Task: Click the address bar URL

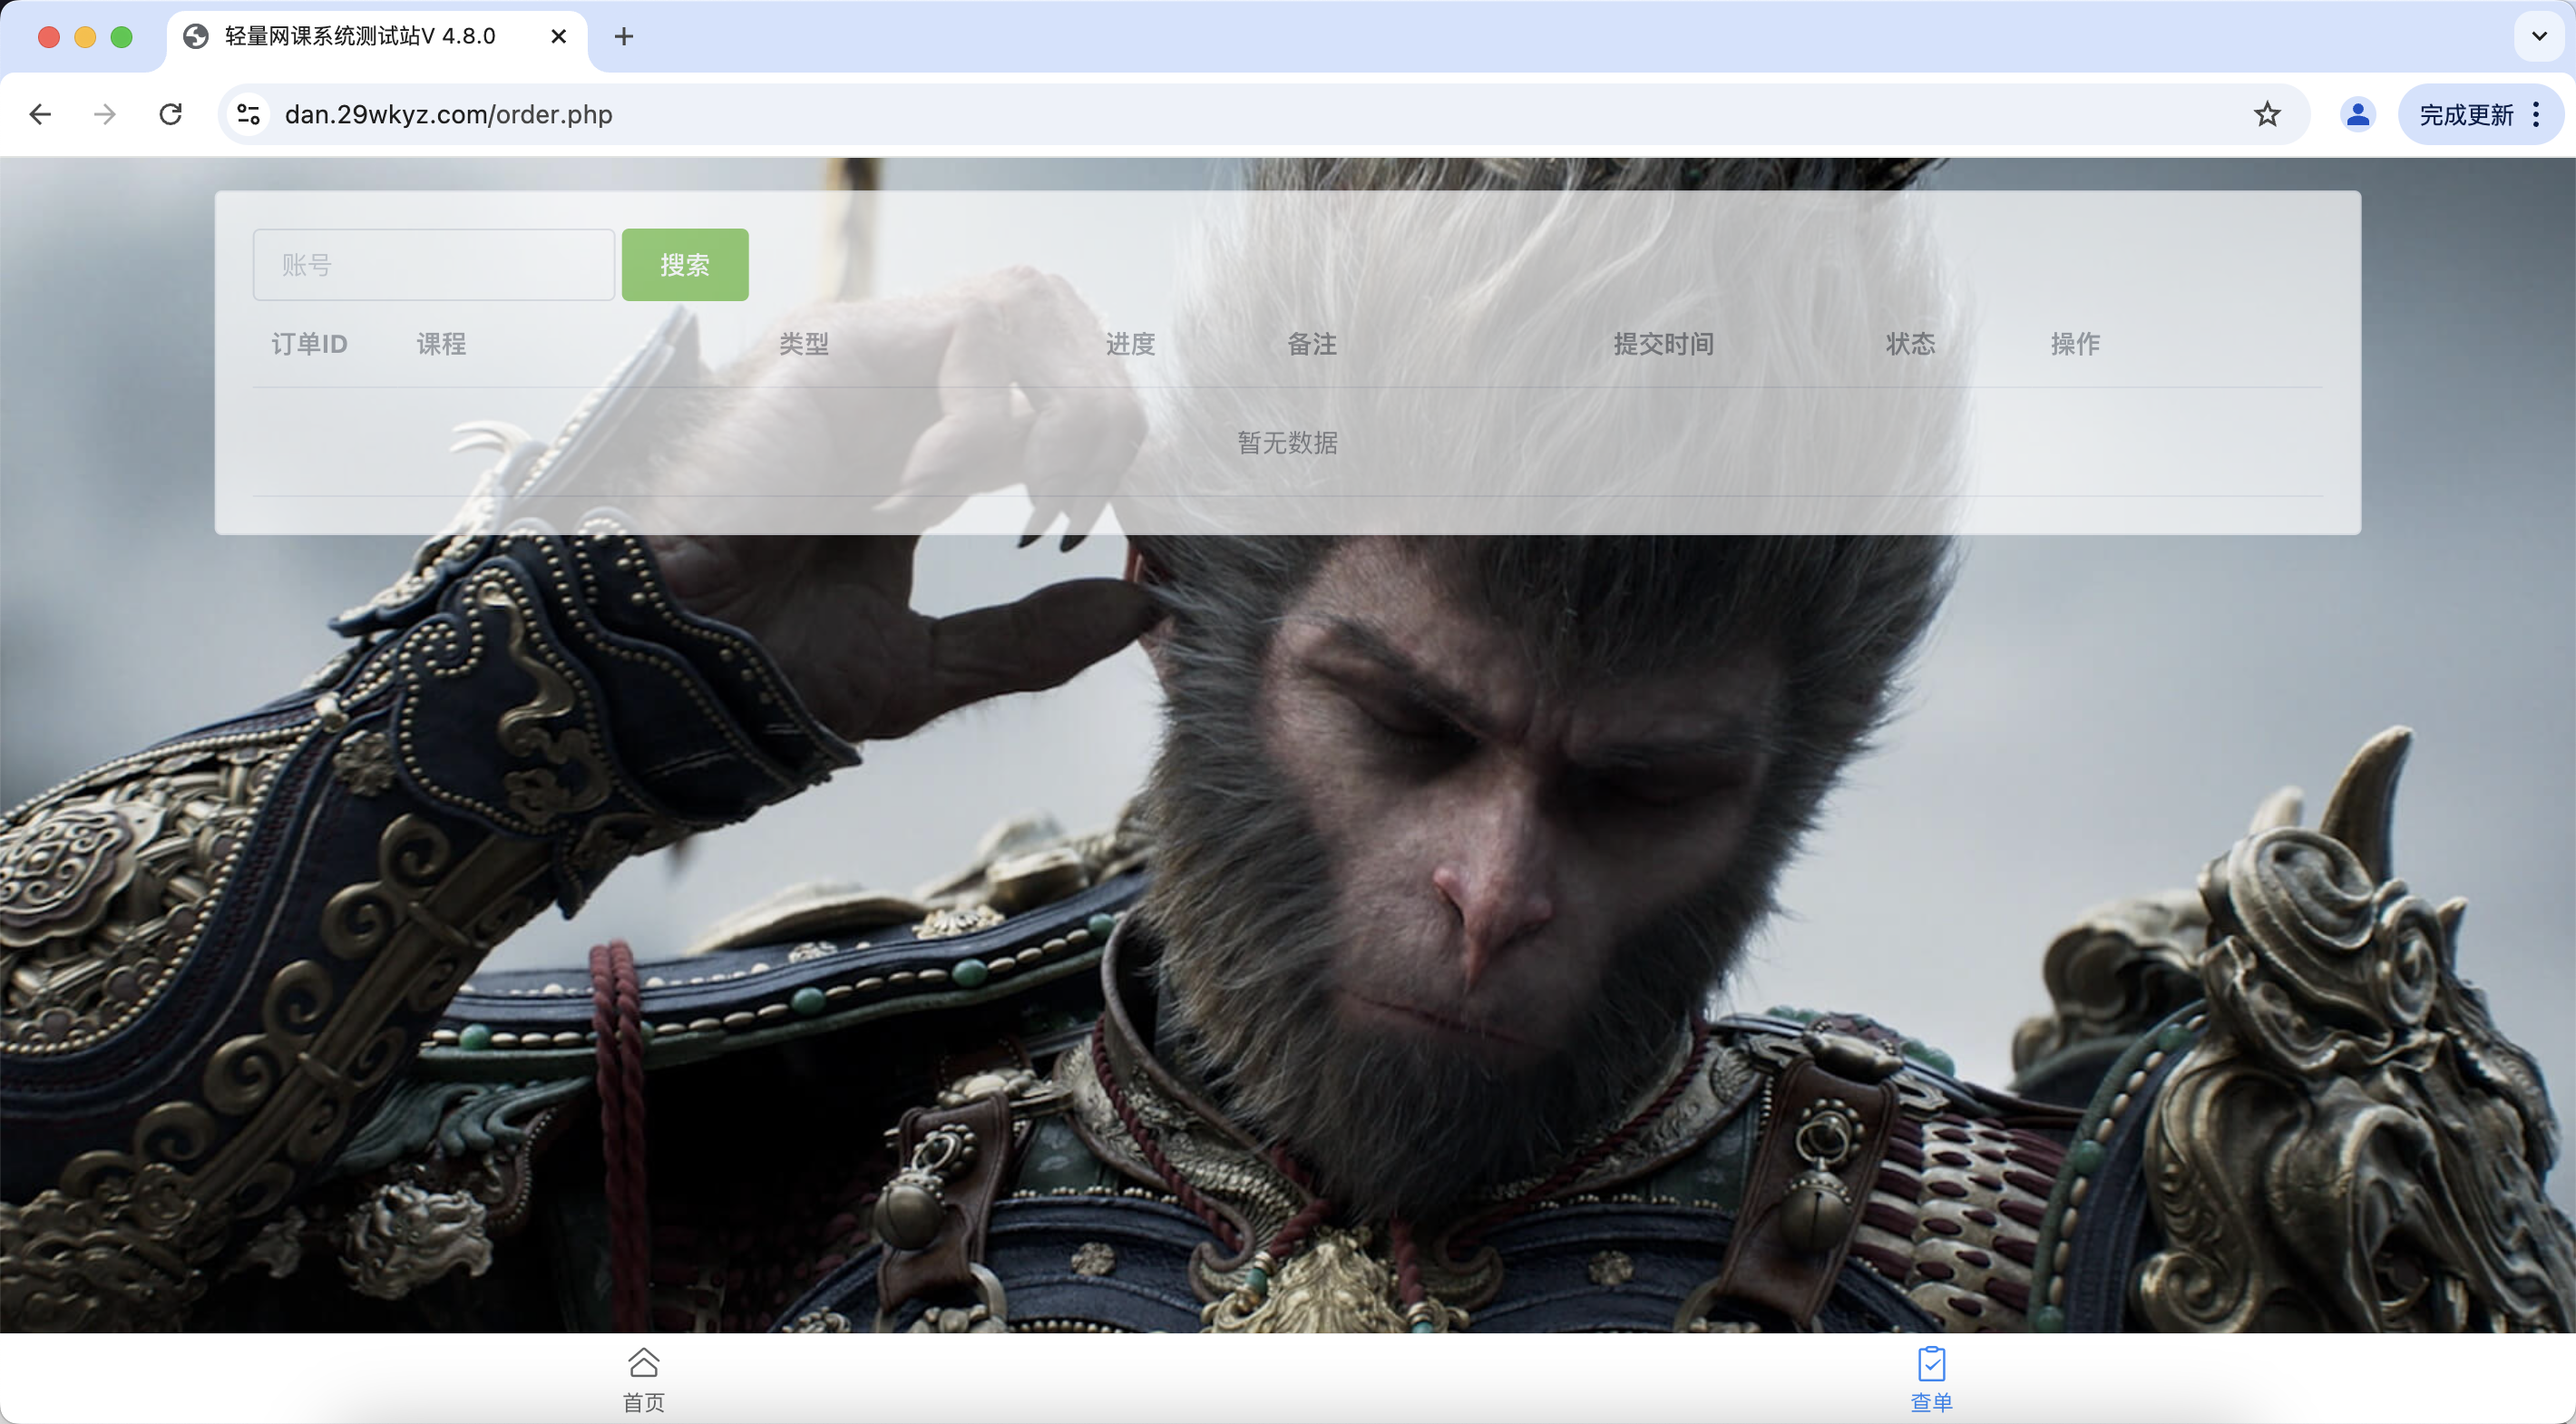Action: (x=449, y=115)
